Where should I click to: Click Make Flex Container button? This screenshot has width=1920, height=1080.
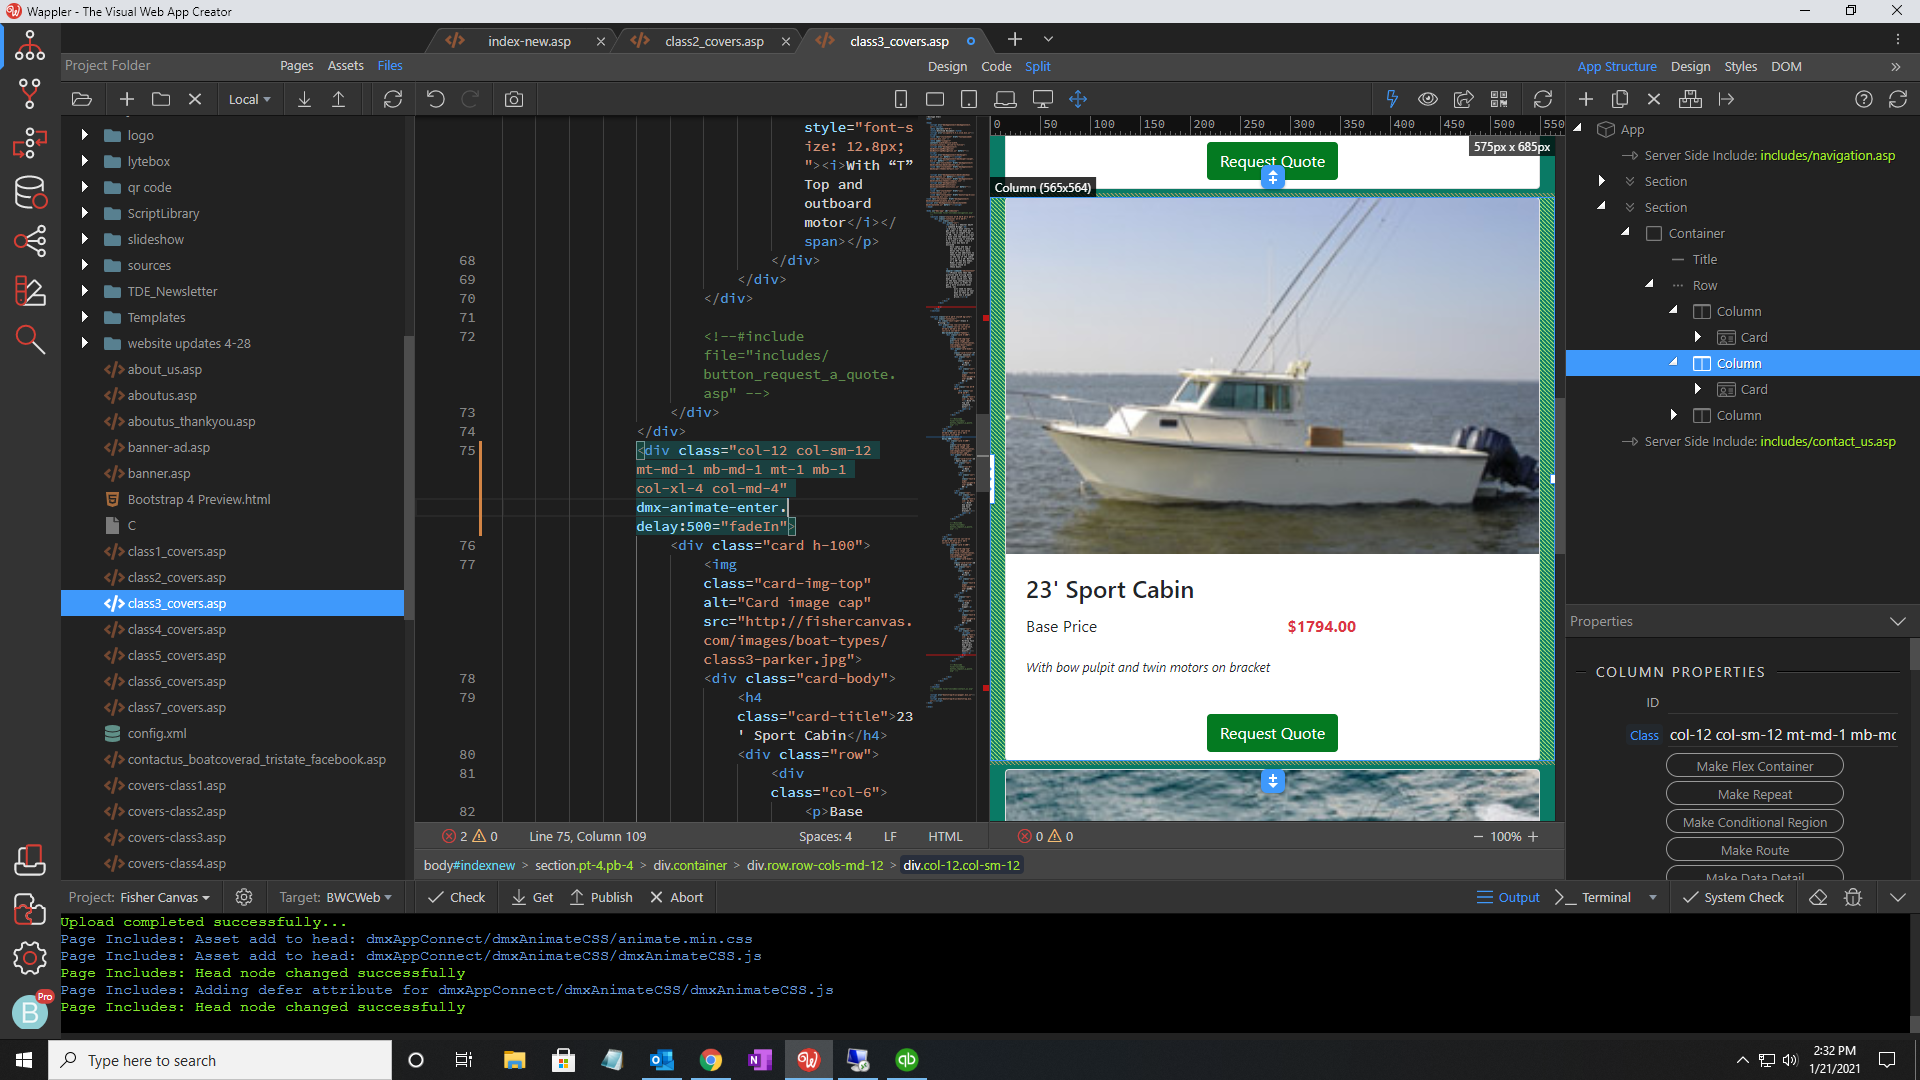1754,766
